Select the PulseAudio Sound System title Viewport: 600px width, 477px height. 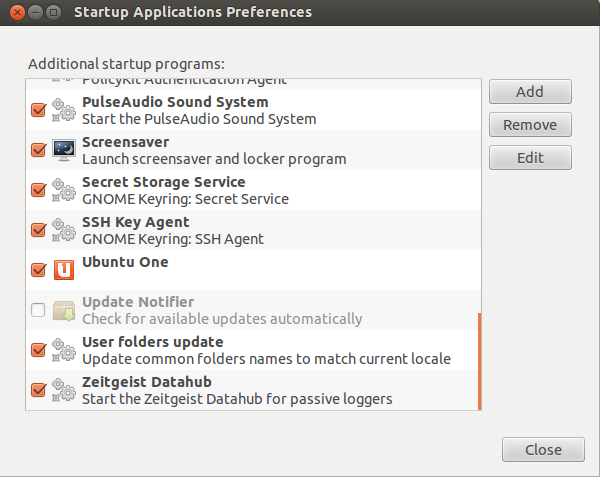[175, 102]
